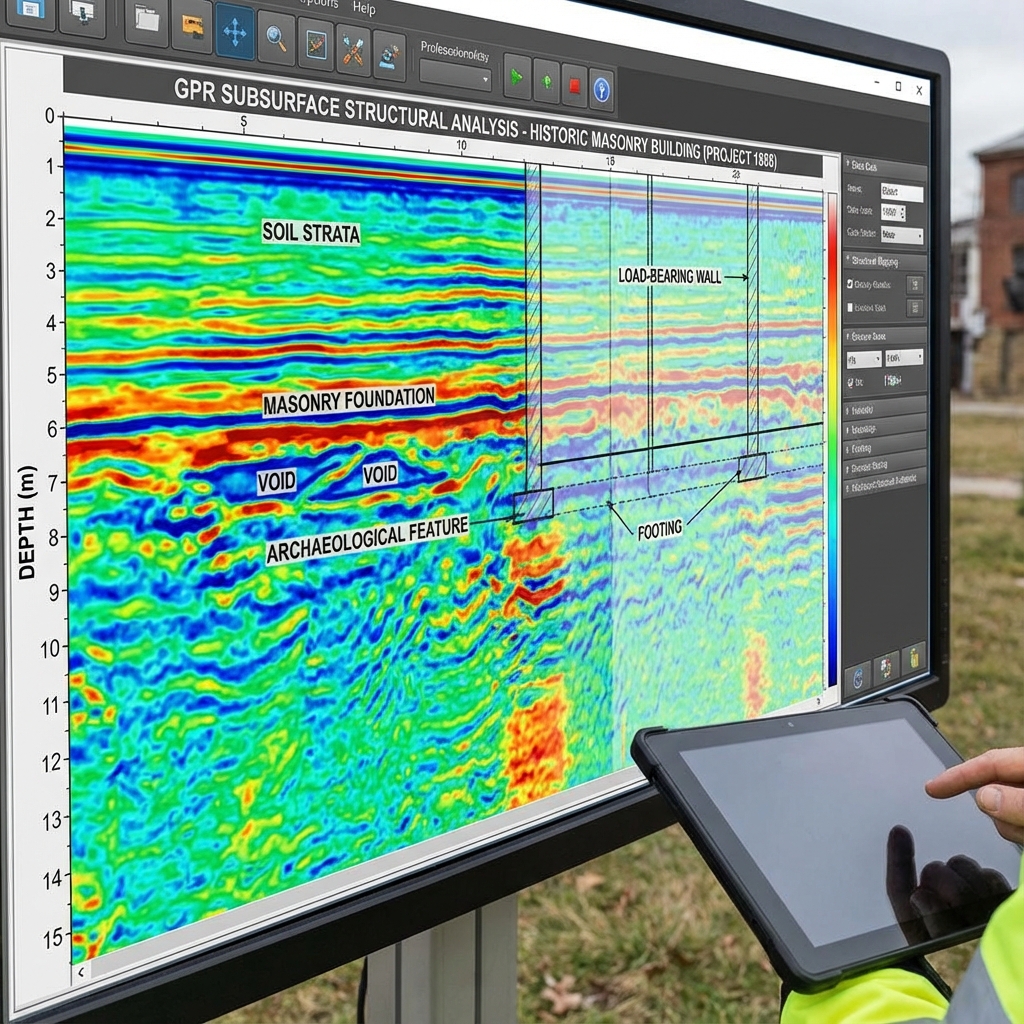Click the yellow vehicle icon in toolbar

click(192, 27)
